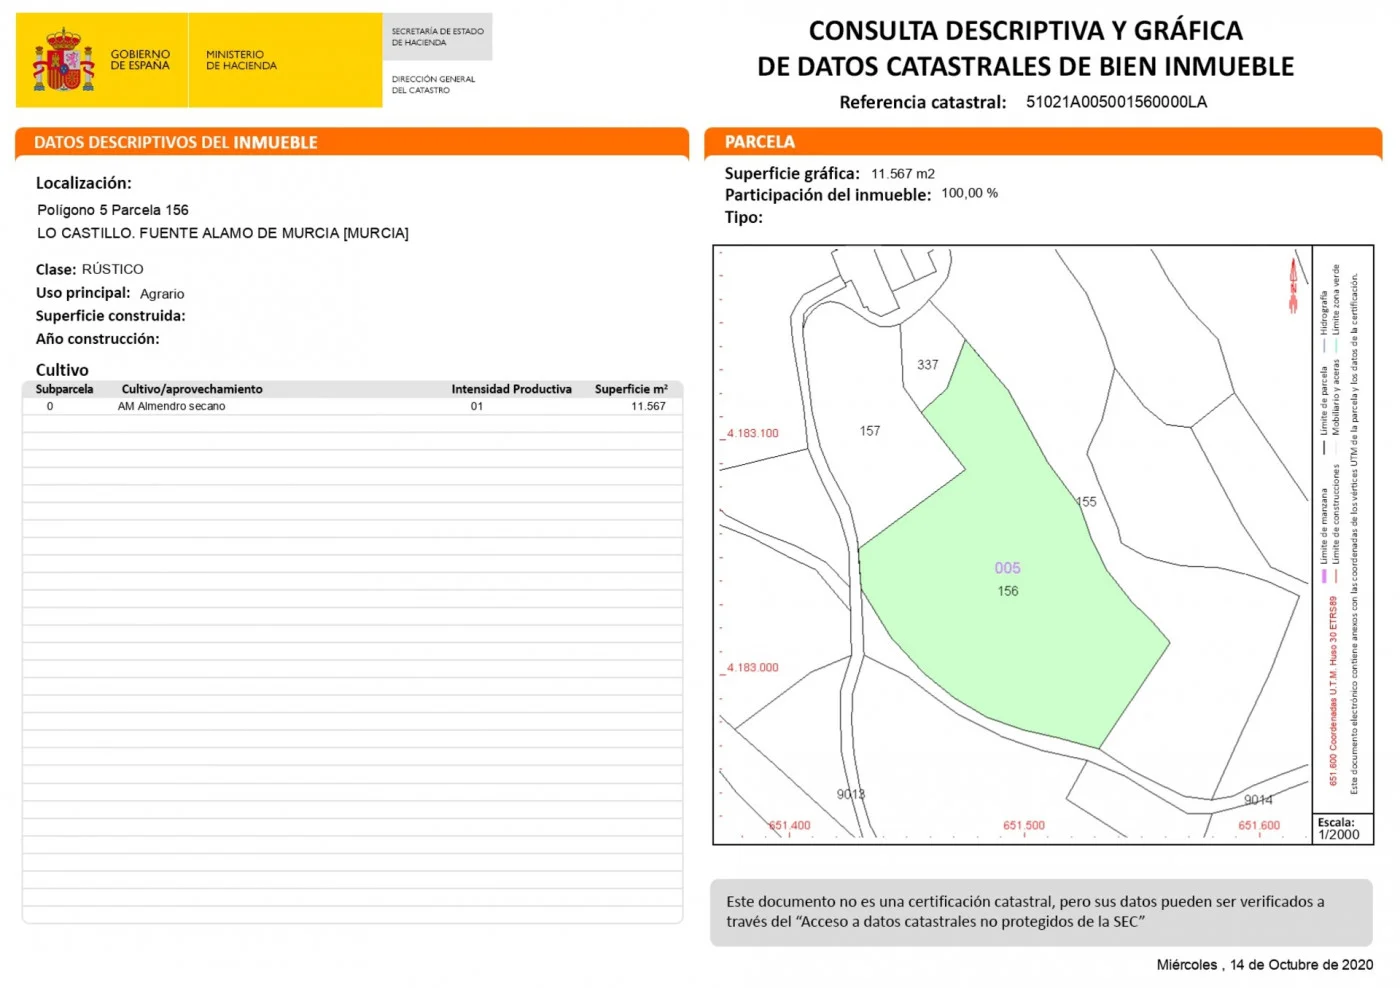Select the "11.567 m2" graphic surface value
Screen dimensions: 1400x988
click(x=903, y=174)
